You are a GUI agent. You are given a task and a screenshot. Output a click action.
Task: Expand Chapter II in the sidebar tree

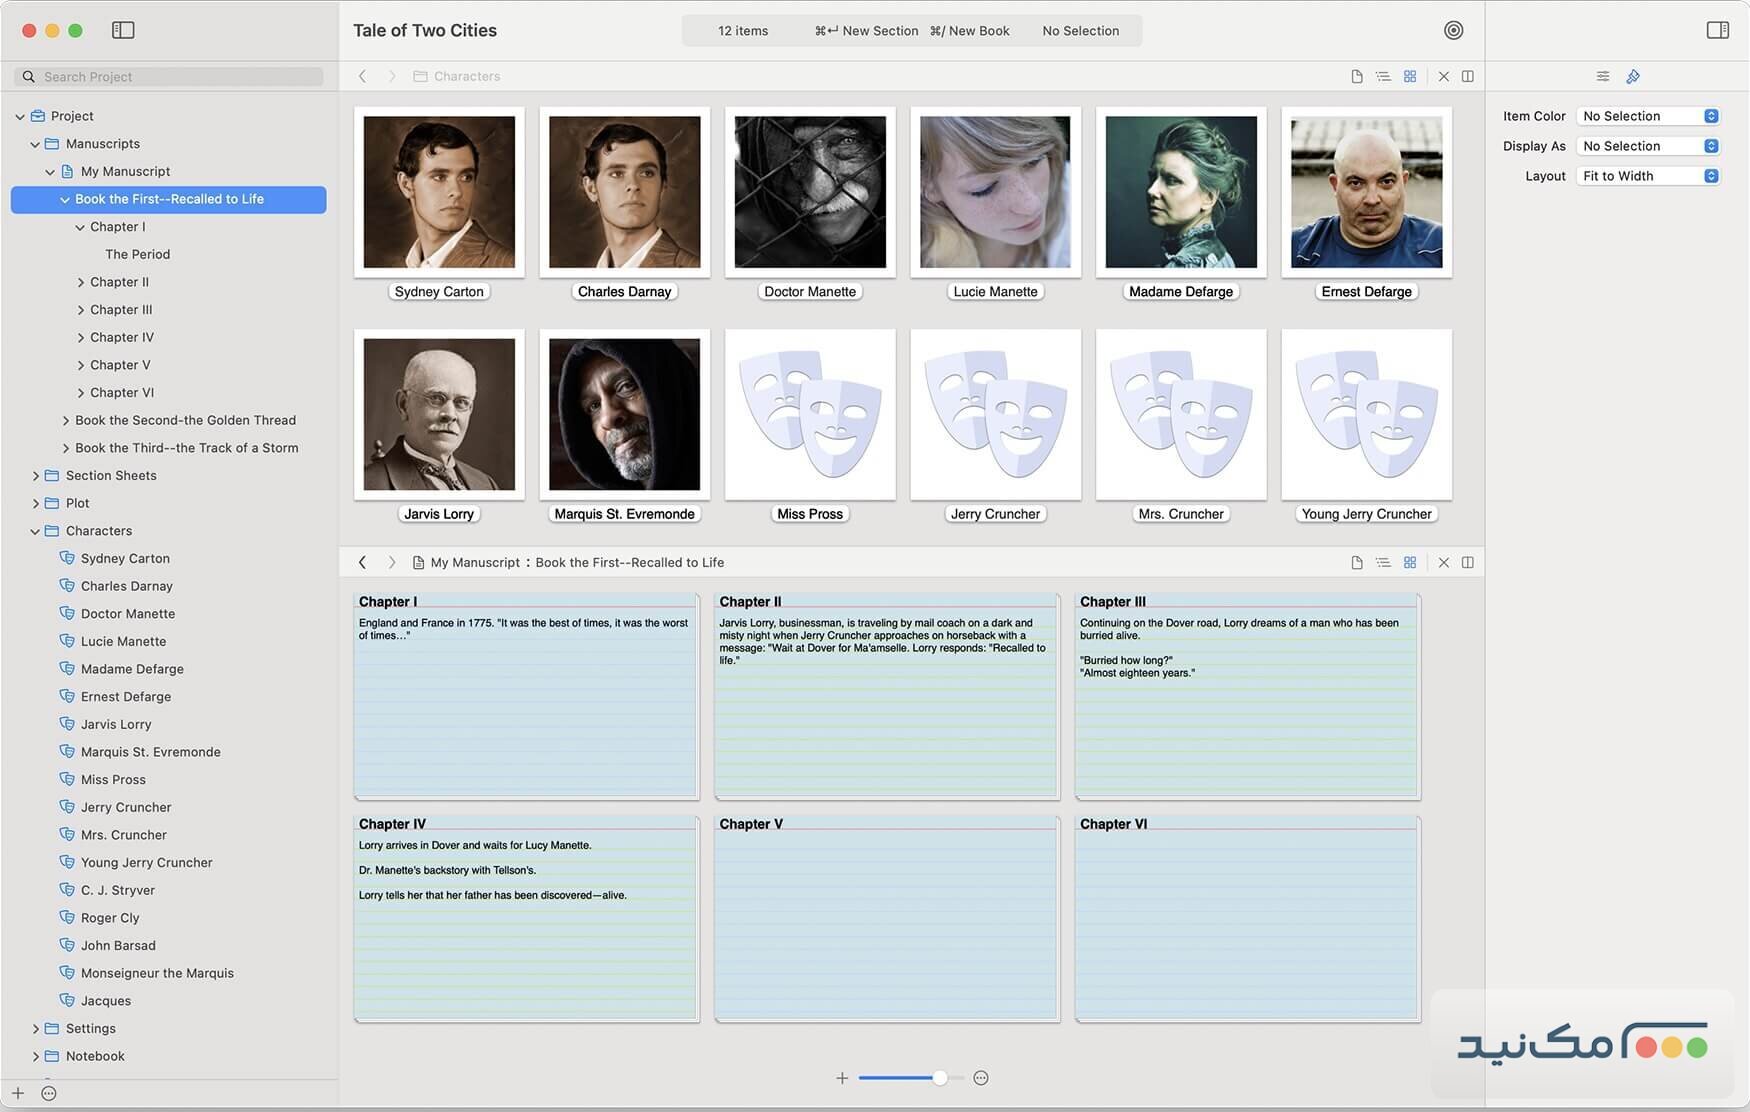click(81, 283)
